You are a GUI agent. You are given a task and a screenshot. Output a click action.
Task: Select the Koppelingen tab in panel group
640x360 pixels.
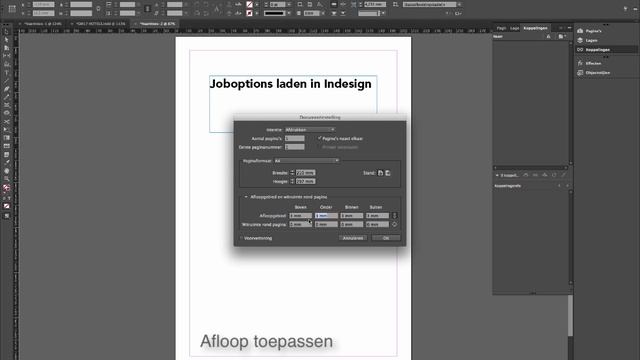(x=536, y=28)
